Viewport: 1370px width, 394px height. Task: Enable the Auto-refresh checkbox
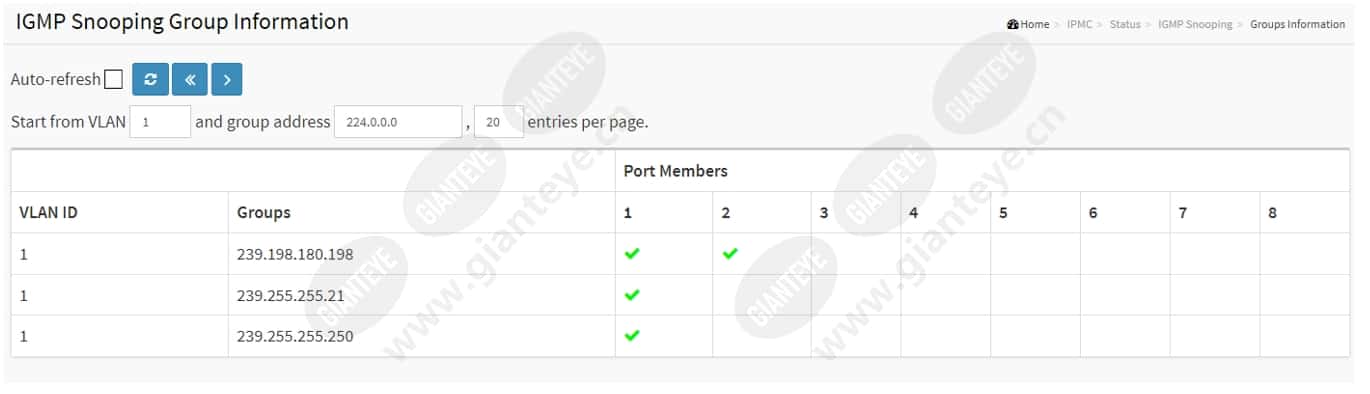click(114, 79)
